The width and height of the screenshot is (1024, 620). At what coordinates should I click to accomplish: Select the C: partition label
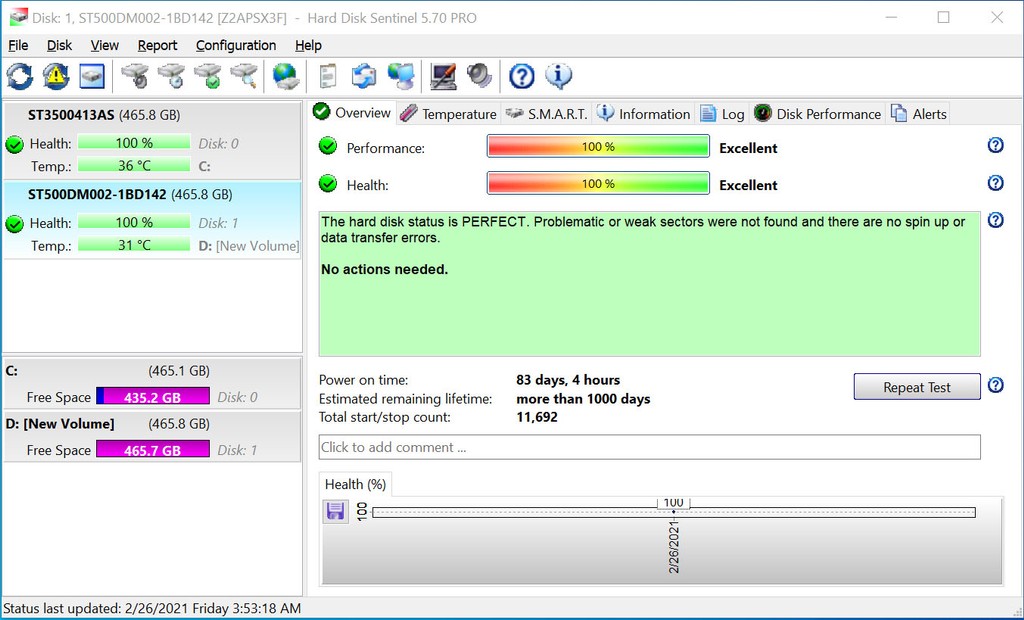(12, 371)
